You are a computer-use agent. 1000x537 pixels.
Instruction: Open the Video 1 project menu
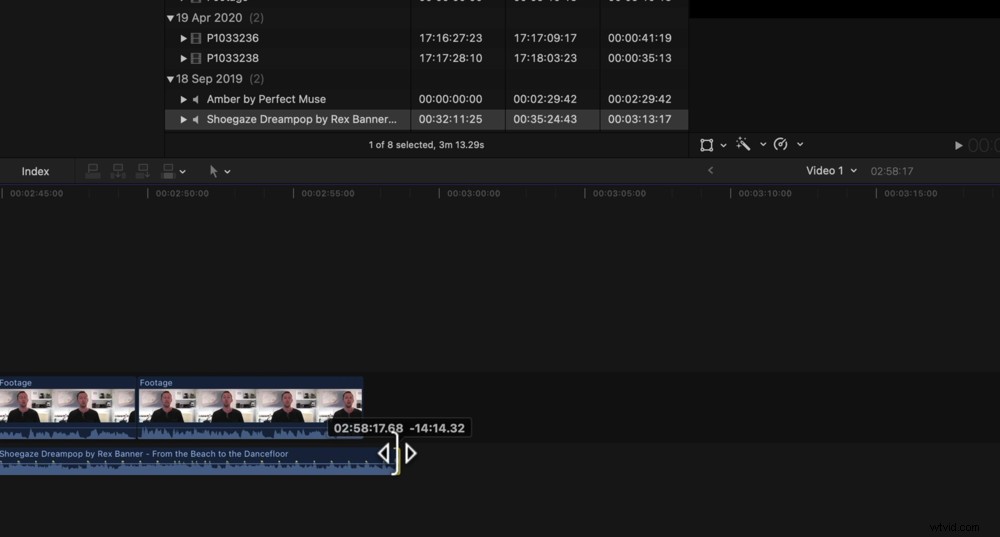click(x=831, y=171)
